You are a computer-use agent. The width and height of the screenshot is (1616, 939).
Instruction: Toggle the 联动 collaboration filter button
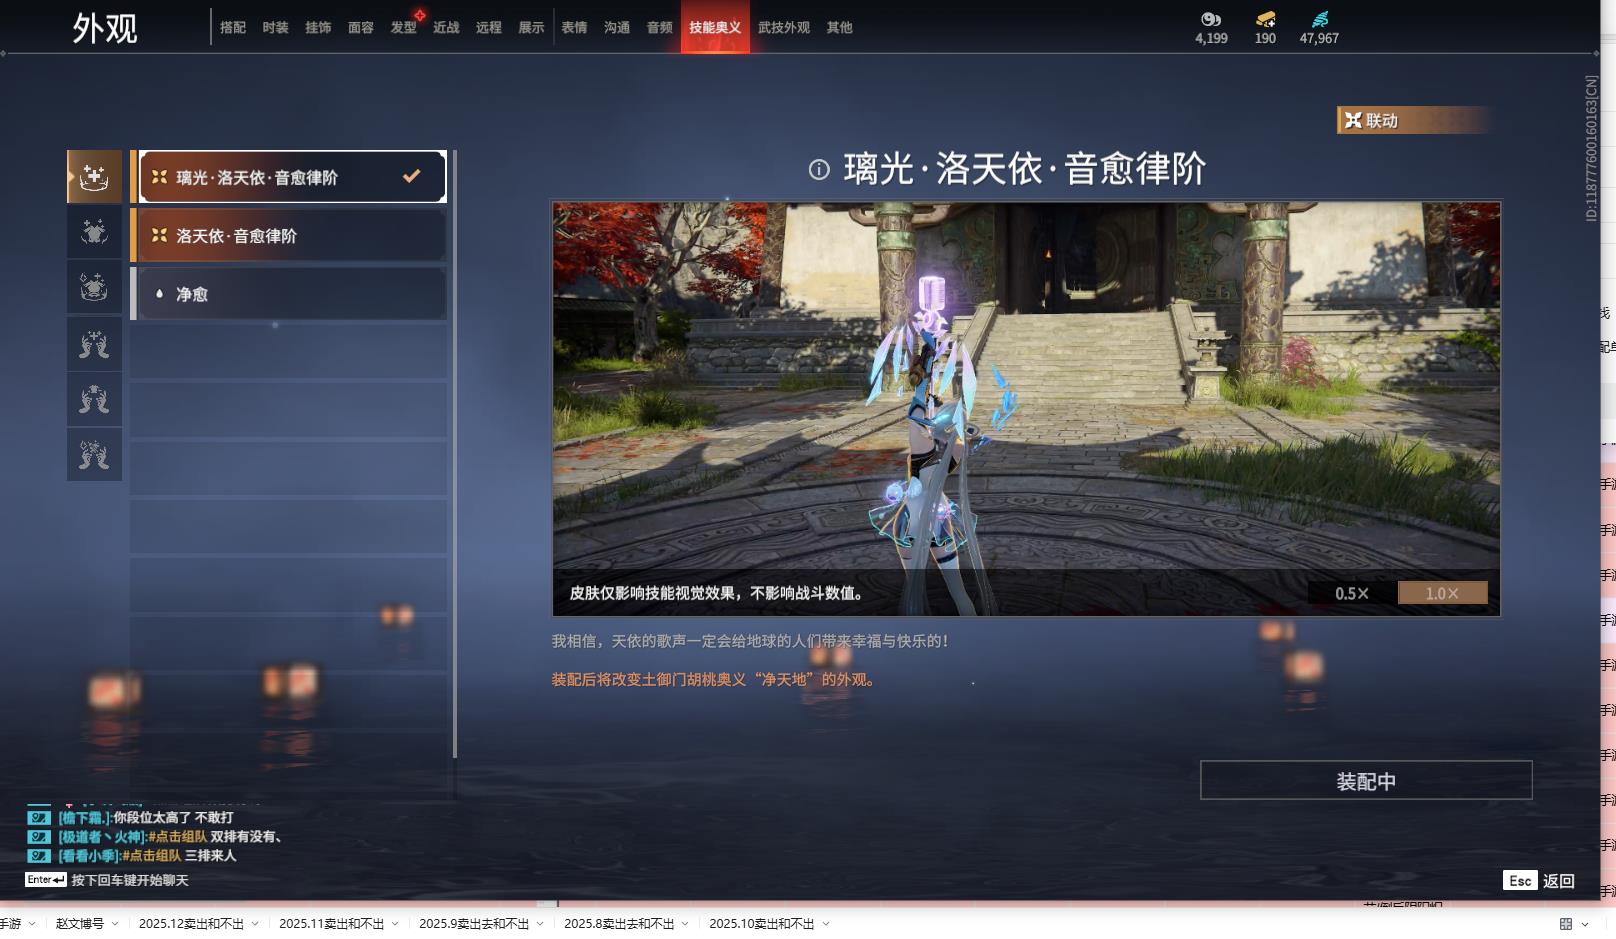[1414, 120]
